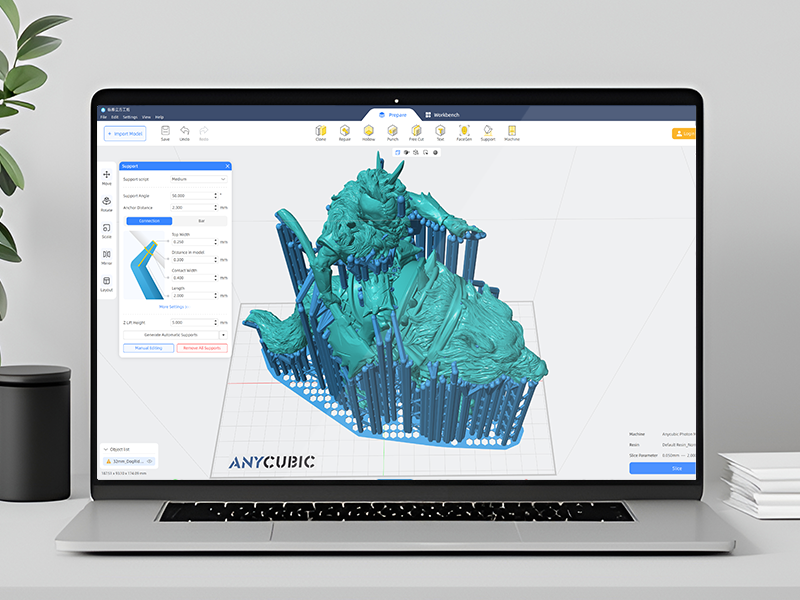Open the Help menu
The image size is (800, 600).
[159, 117]
